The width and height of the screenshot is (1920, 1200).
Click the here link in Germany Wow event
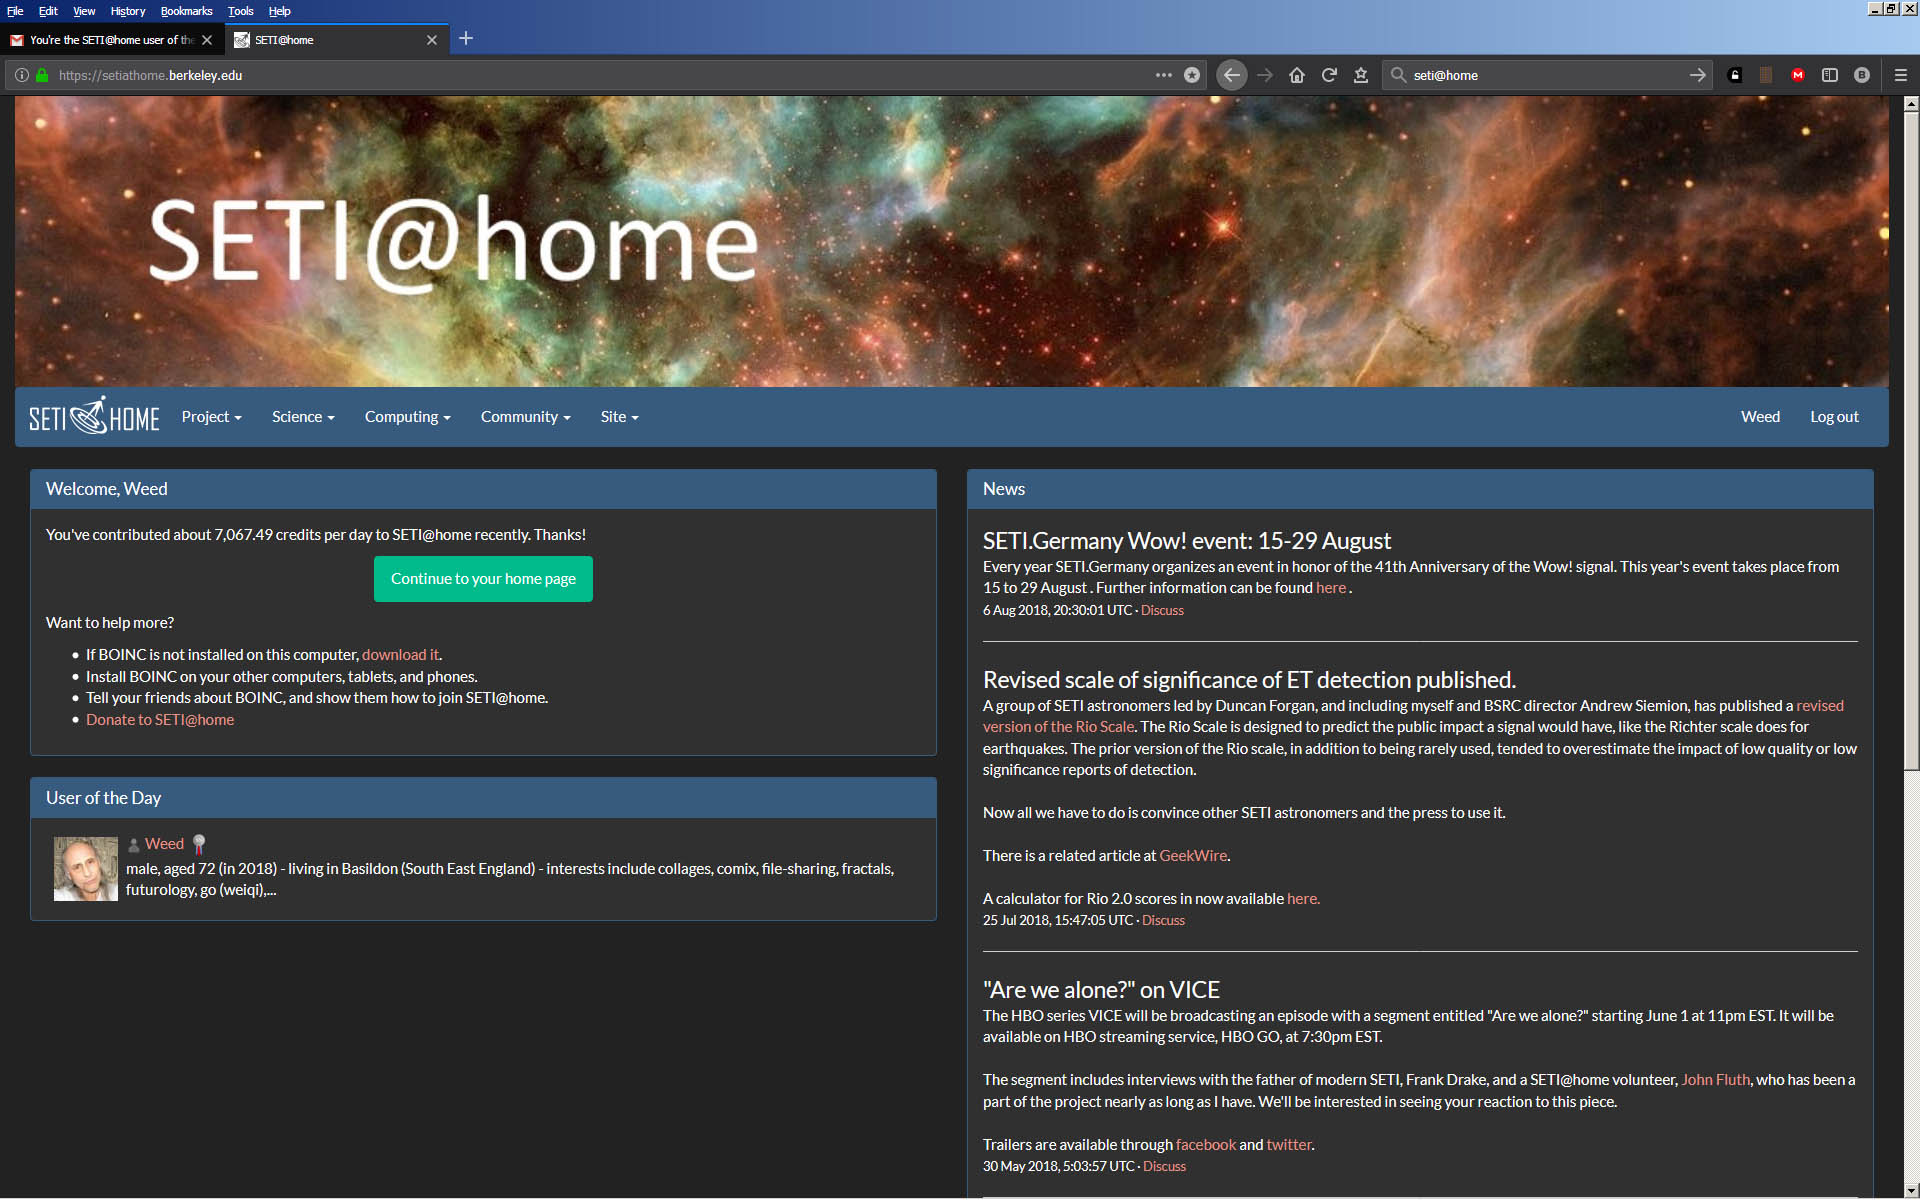(1331, 588)
